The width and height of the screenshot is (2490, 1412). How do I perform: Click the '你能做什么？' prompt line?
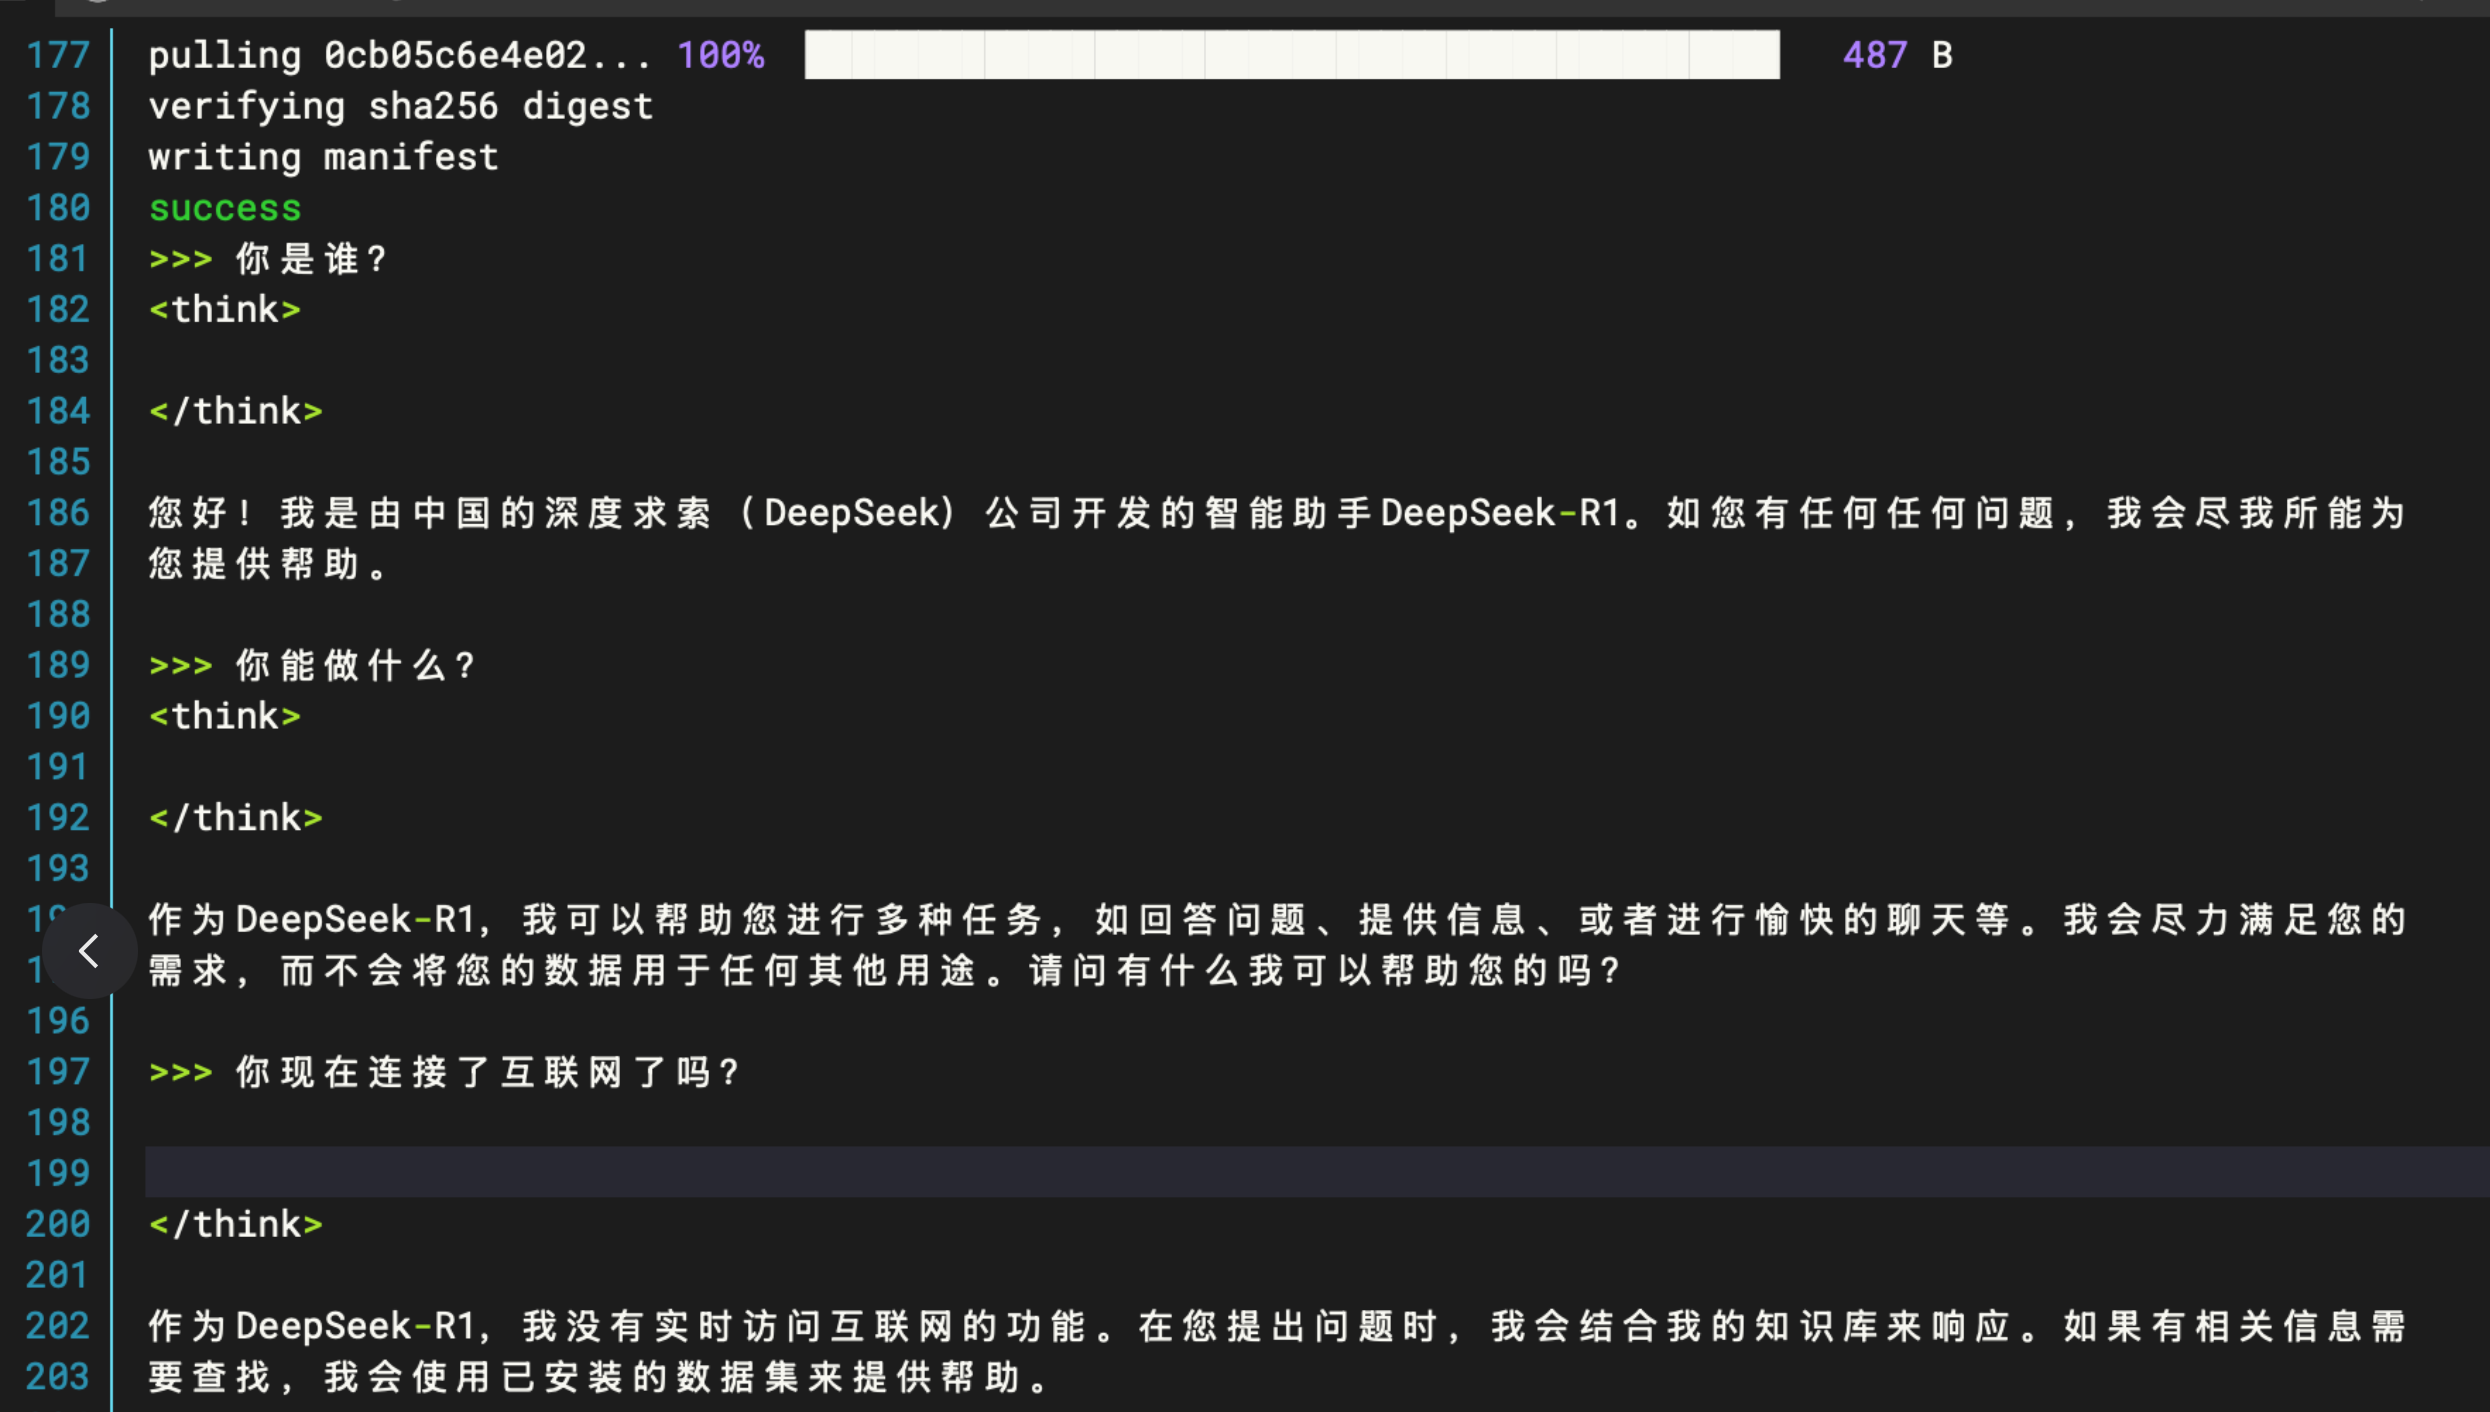[x=355, y=665]
